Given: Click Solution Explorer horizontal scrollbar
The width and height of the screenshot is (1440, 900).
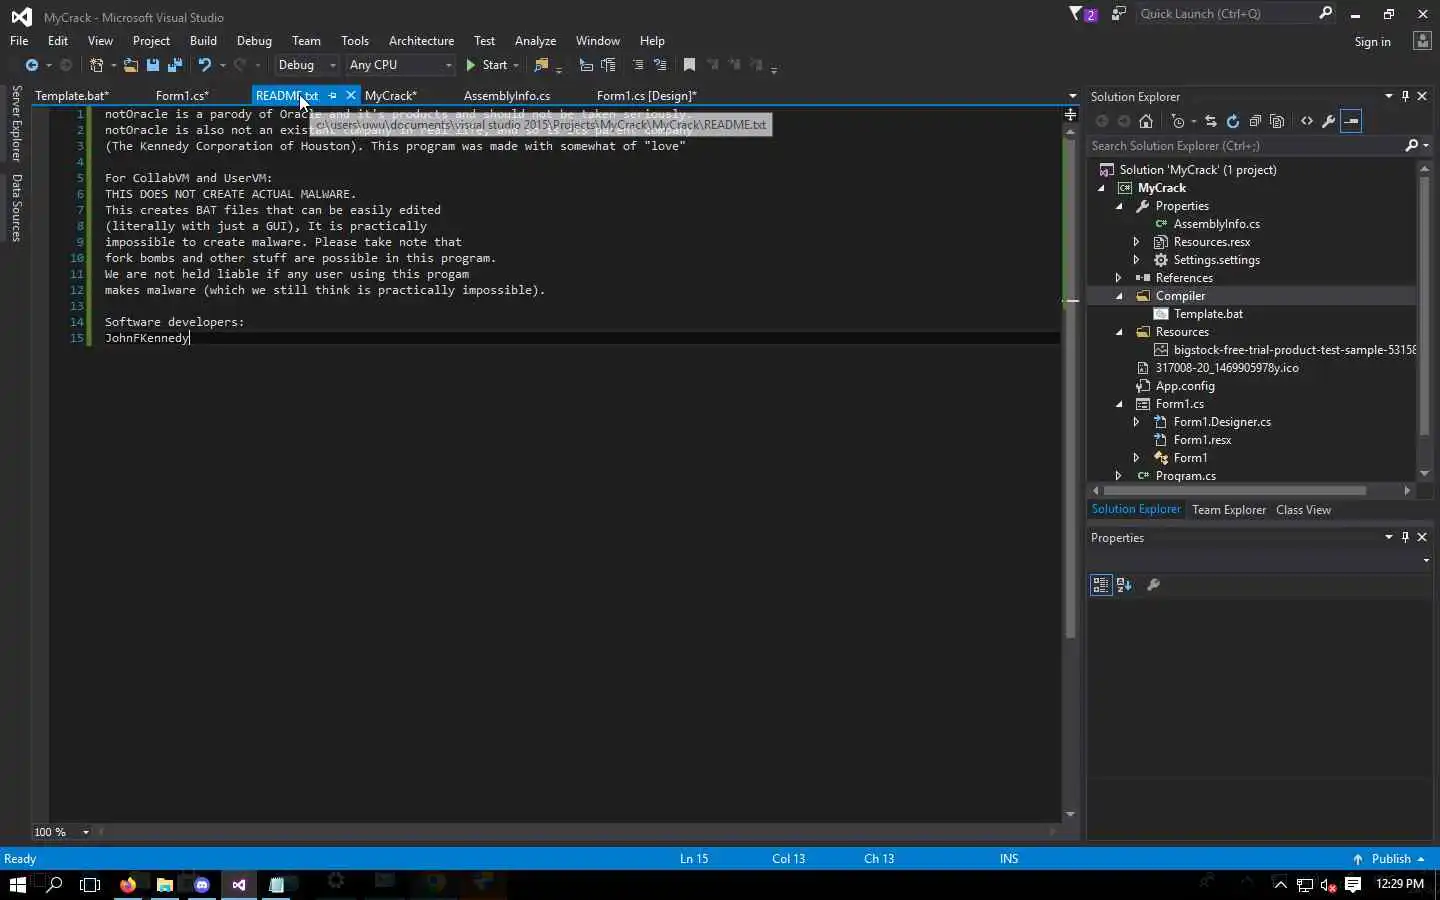Looking at the screenshot, I should (1235, 491).
